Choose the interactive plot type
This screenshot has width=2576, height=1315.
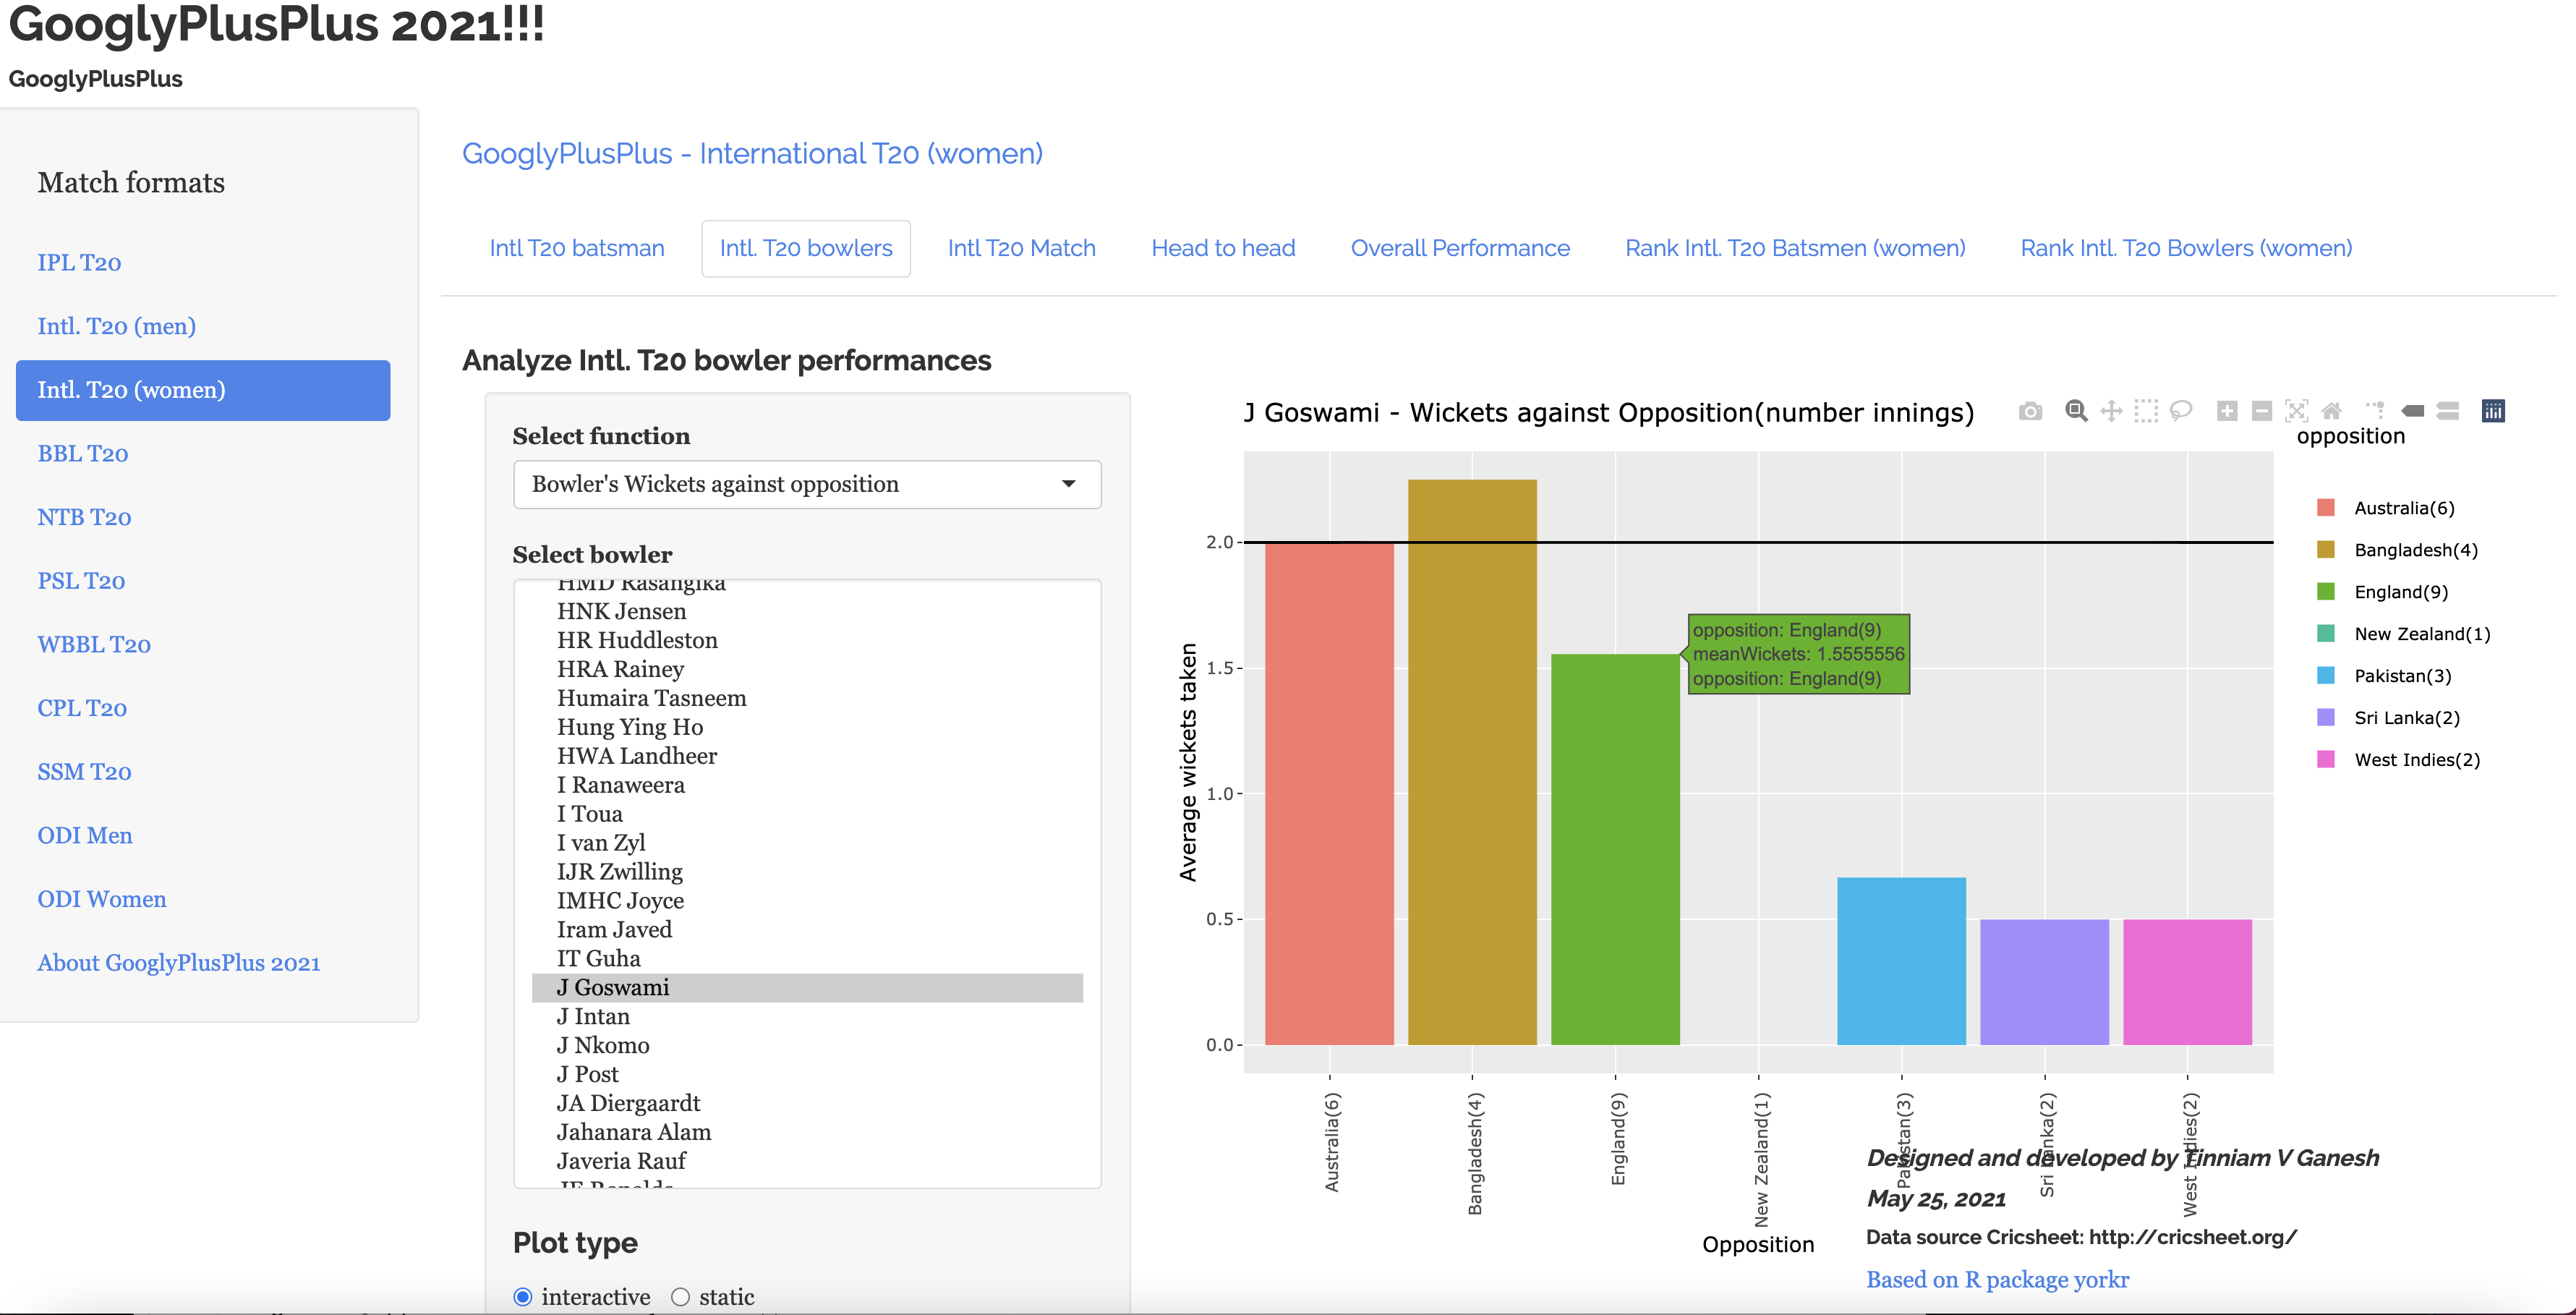pyautogui.click(x=523, y=1297)
